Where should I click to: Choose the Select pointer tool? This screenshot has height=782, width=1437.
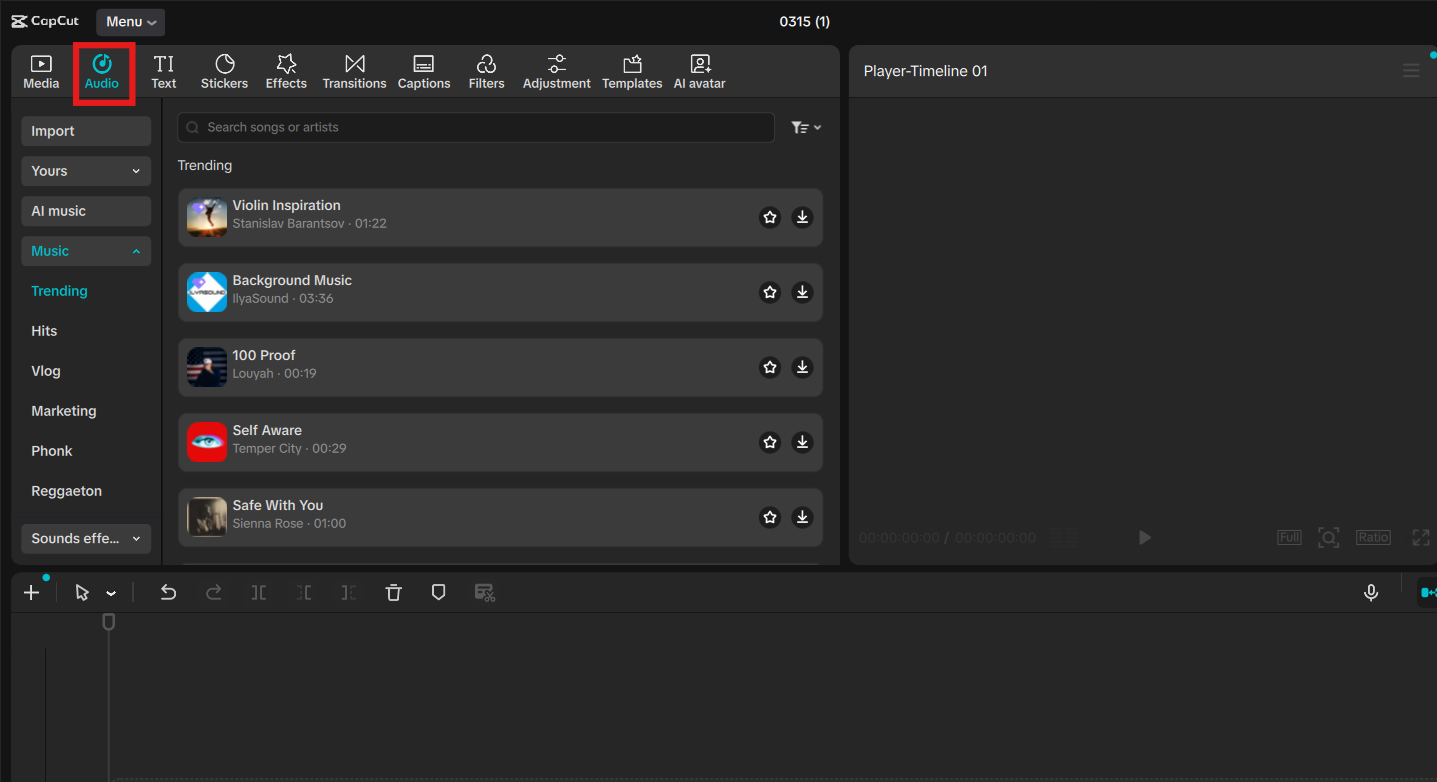[82, 593]
